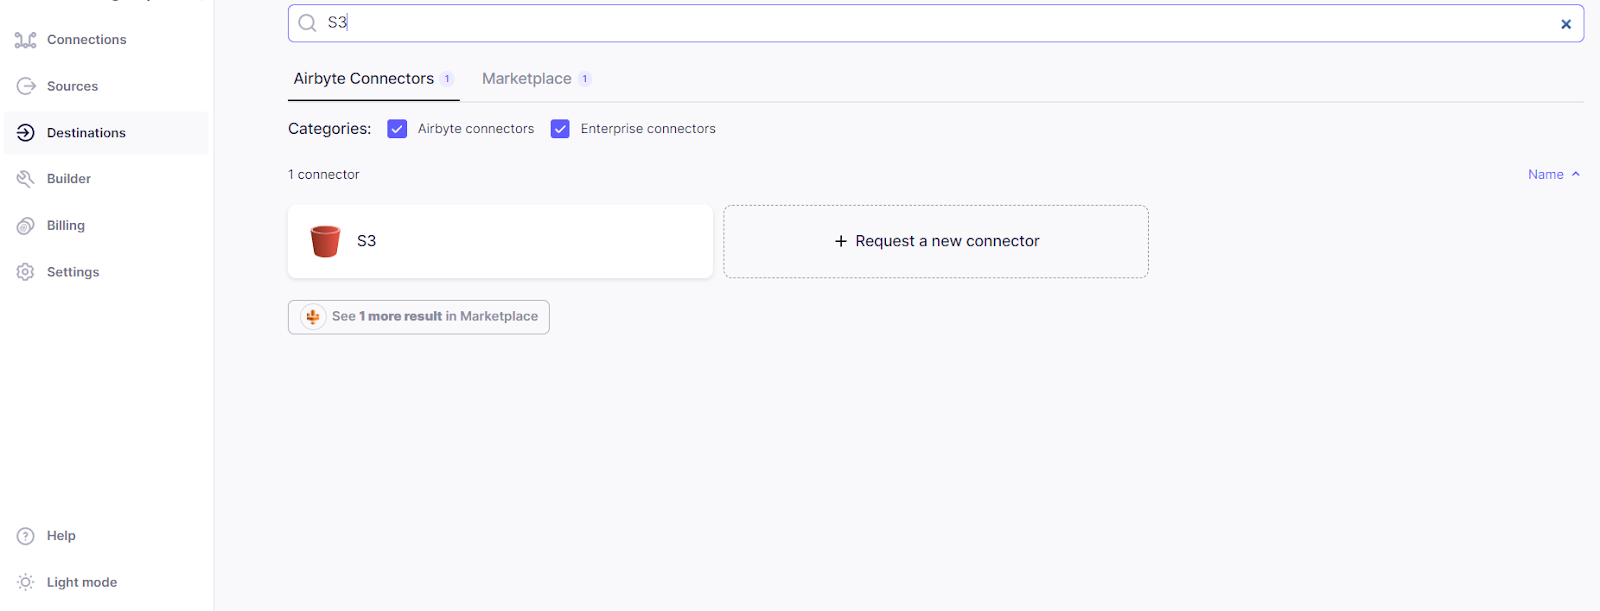Click the count badge on Marketplace tab

coord(585,79)
